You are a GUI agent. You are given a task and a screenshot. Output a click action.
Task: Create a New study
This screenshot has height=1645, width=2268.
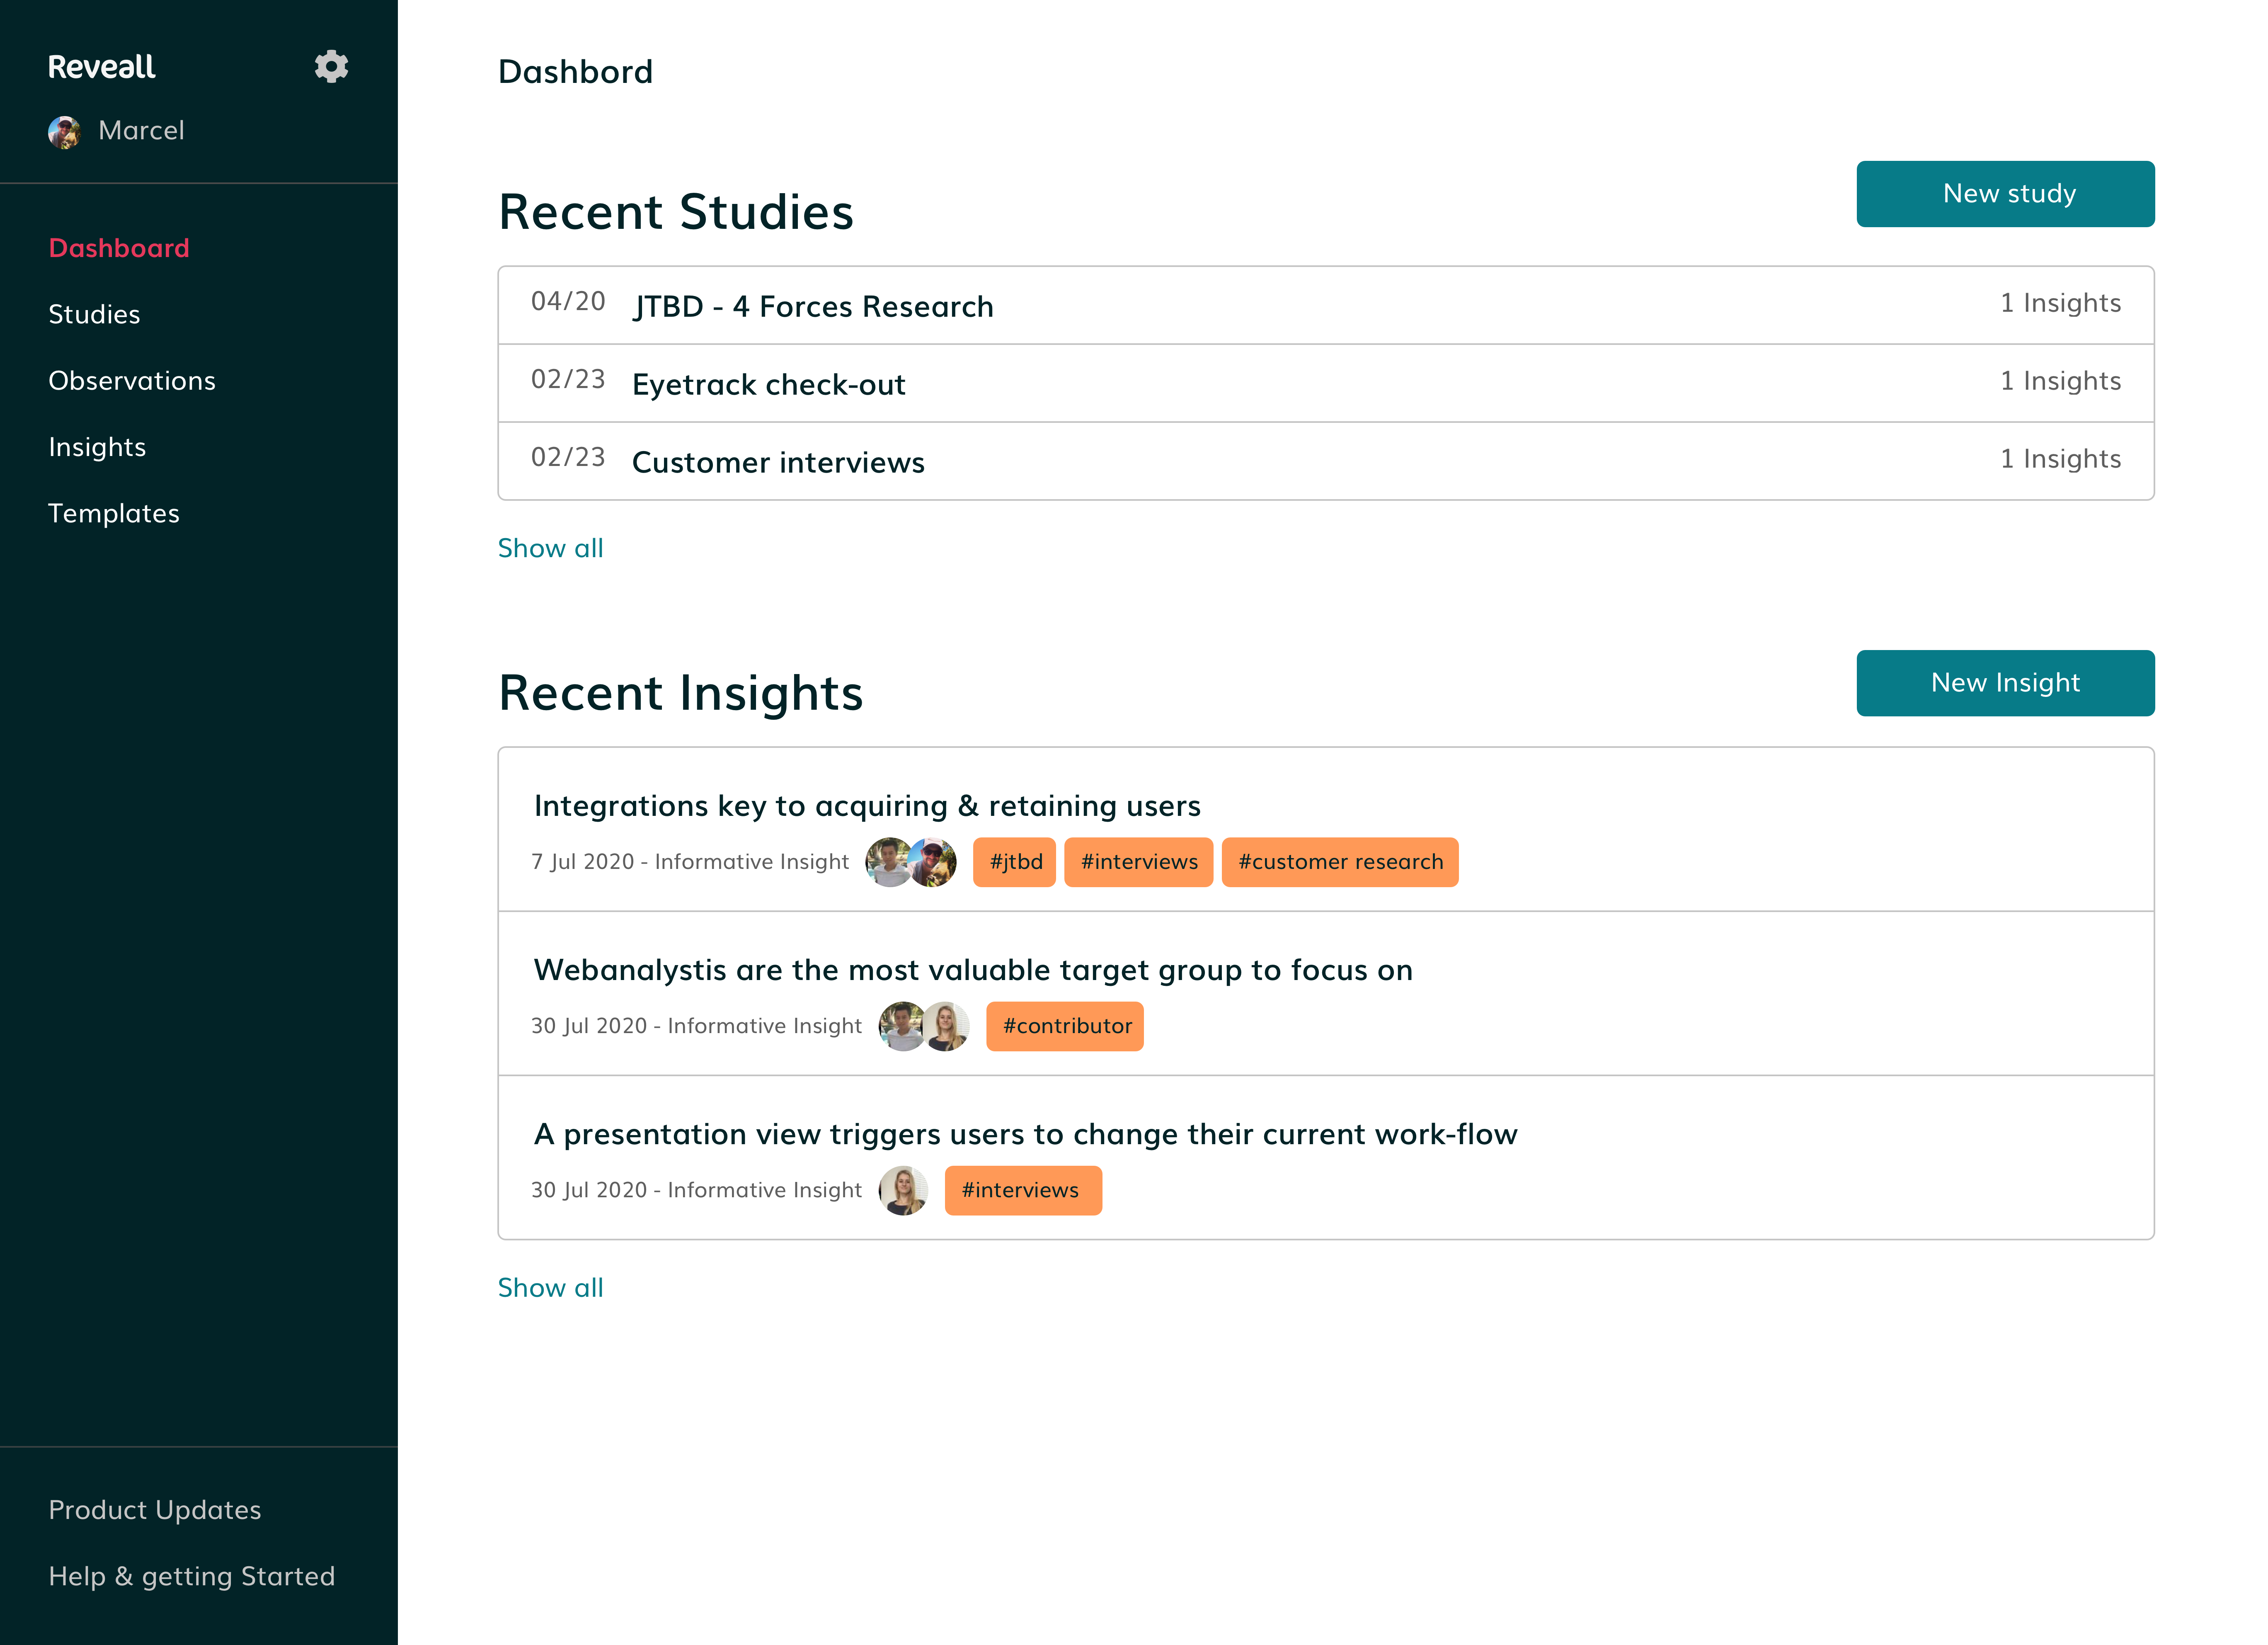tap(2005, 194)
